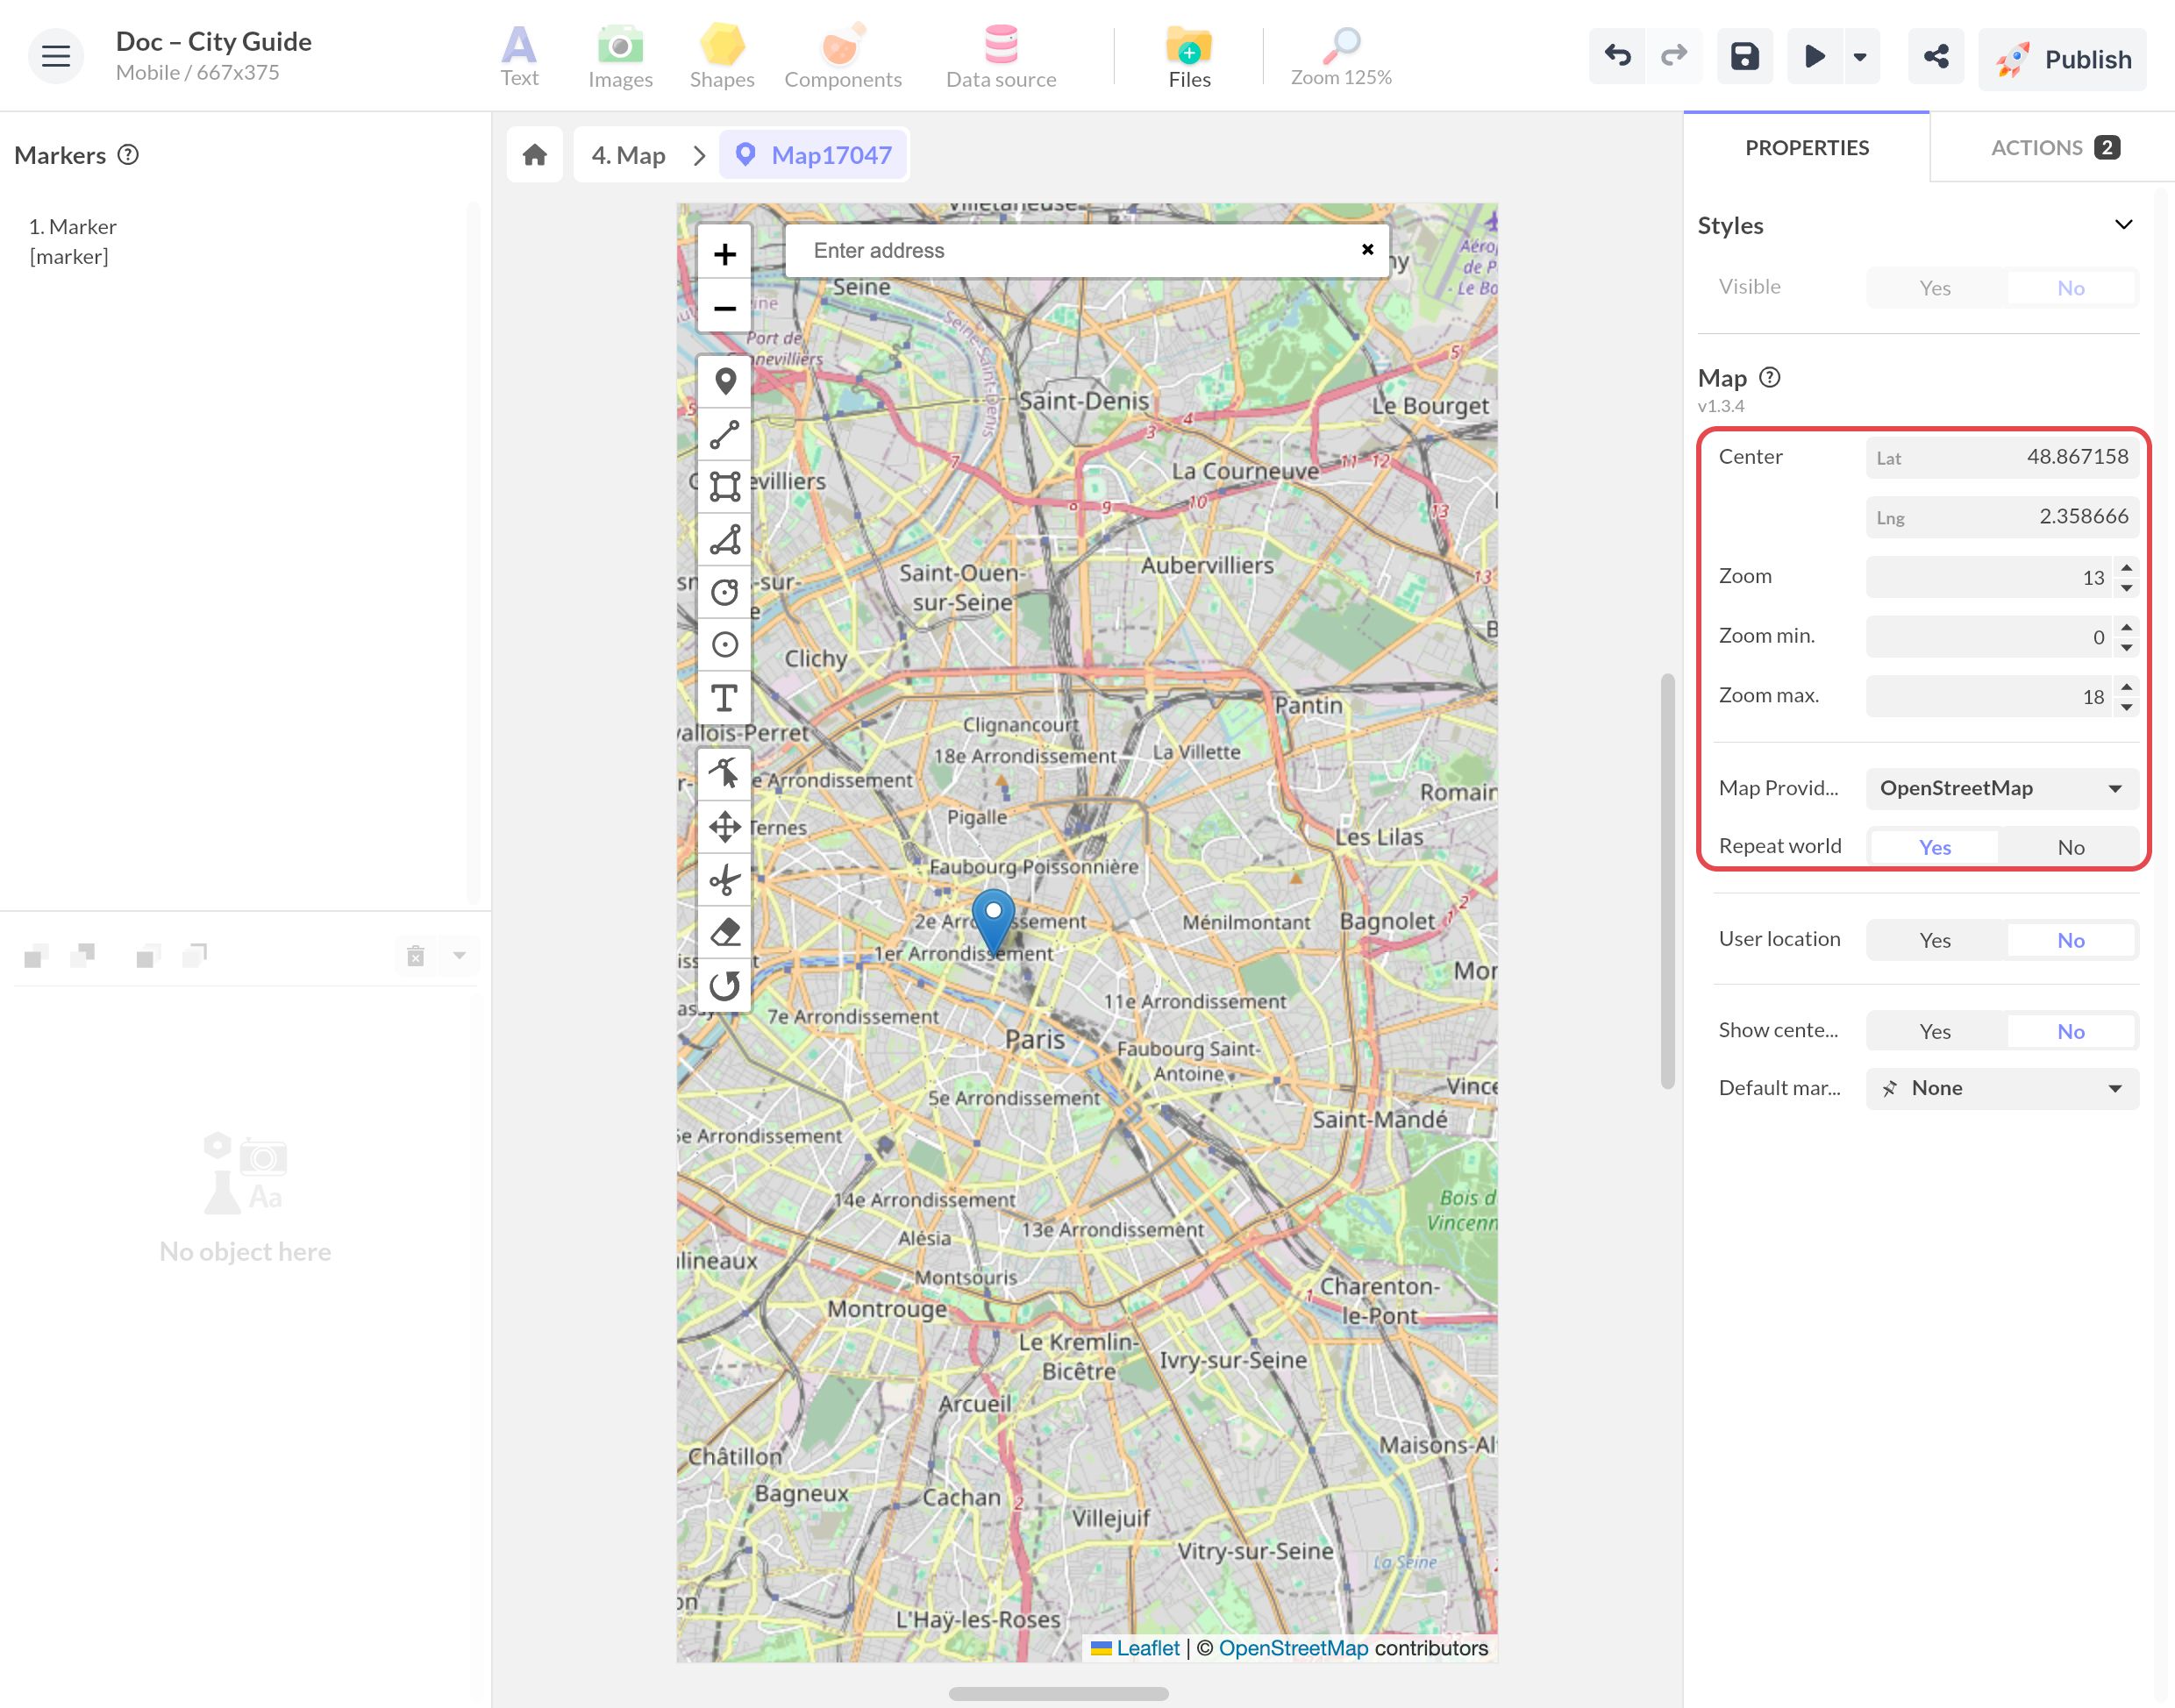This screenshot has height=1708, width=2175.
Task: Select the eraser remove-layers tool
Action: pos(724,933)
